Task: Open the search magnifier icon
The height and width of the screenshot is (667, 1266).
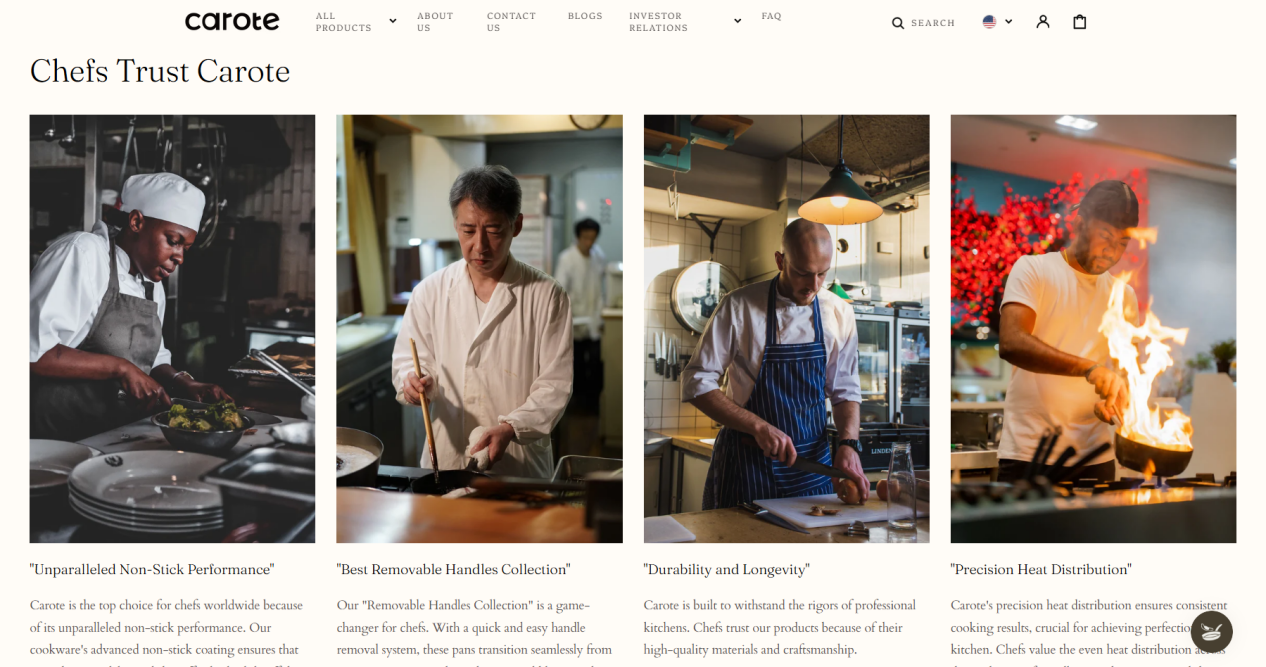Action: [898, 23]
